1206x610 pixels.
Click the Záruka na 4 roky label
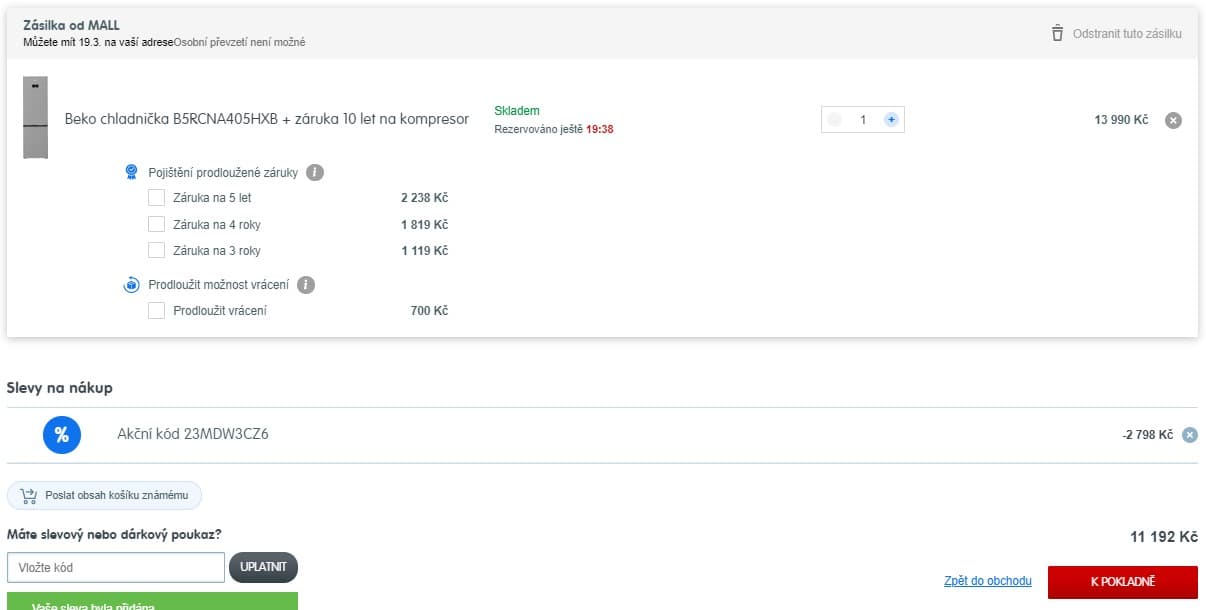(x=217, y=225)
